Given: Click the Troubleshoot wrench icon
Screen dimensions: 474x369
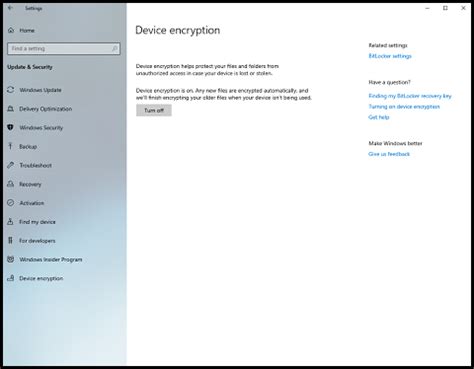Looking at the screenshot, I should [x=11, y=165].
